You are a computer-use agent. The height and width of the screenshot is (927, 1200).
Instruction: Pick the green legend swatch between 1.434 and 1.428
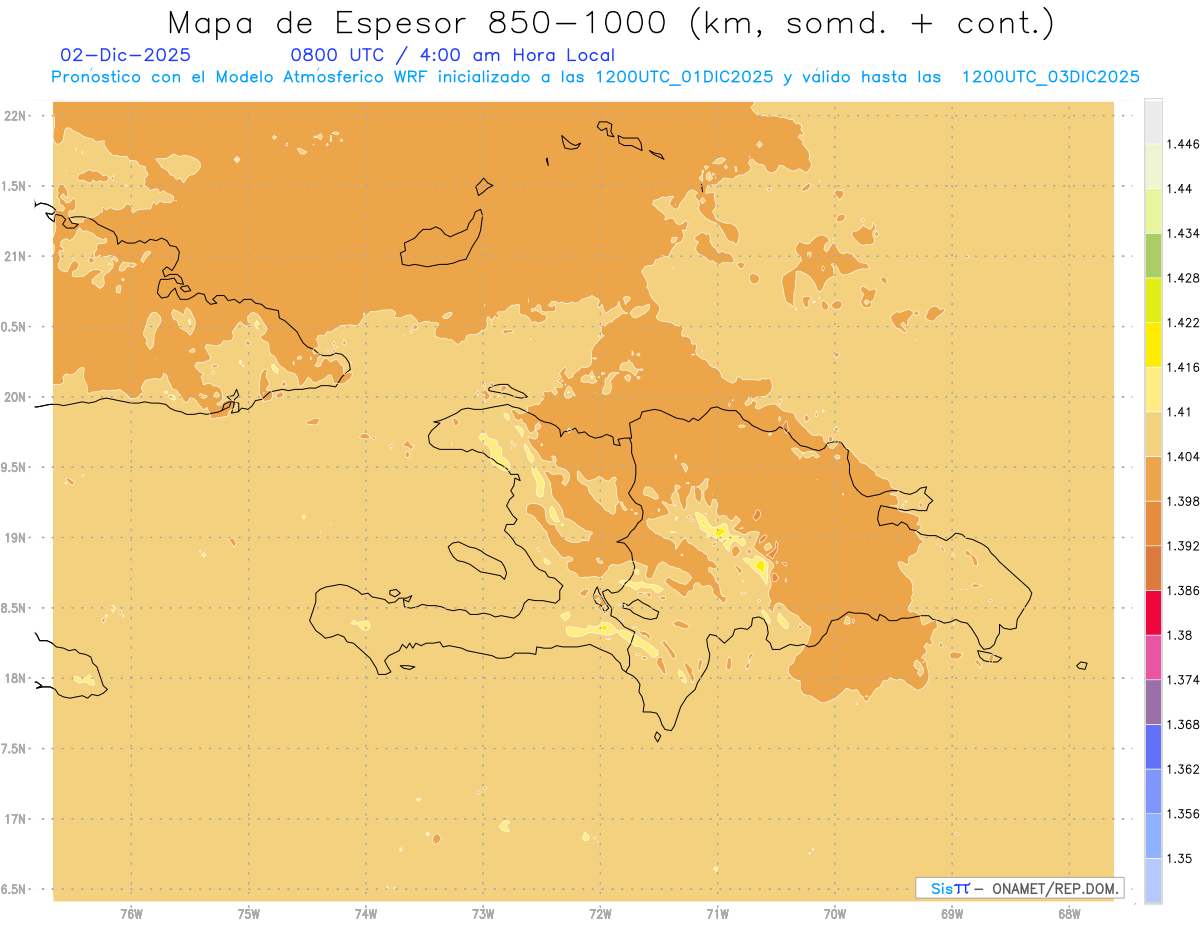(1153, 255)
